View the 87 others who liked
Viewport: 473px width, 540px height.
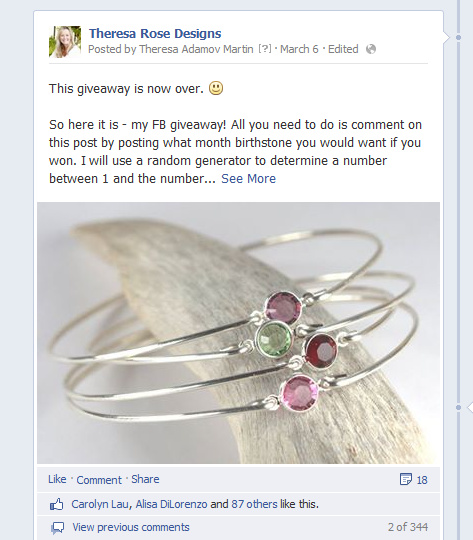[x=254, y=504]
